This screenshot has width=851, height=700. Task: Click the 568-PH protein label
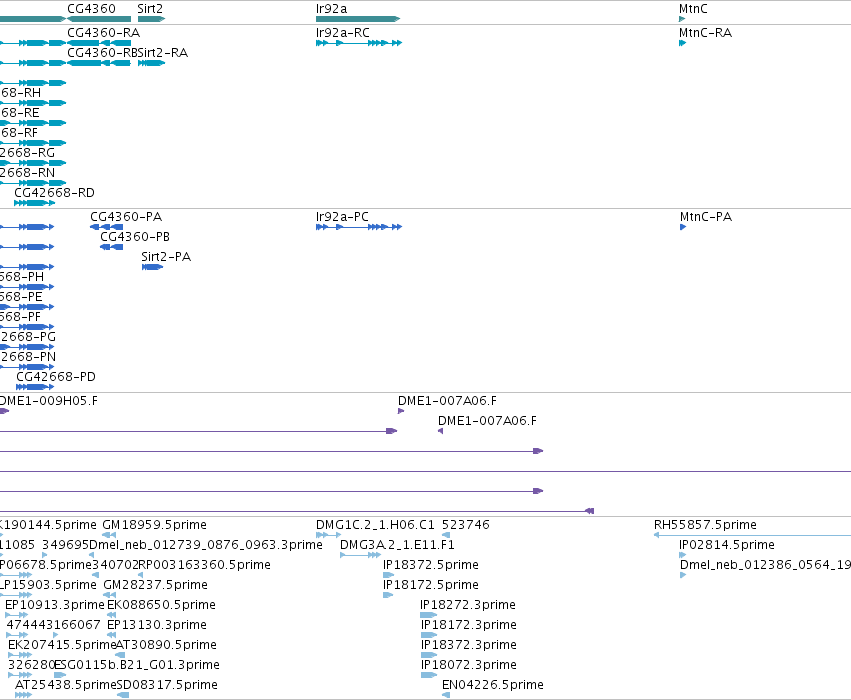(x=22, y=277)
